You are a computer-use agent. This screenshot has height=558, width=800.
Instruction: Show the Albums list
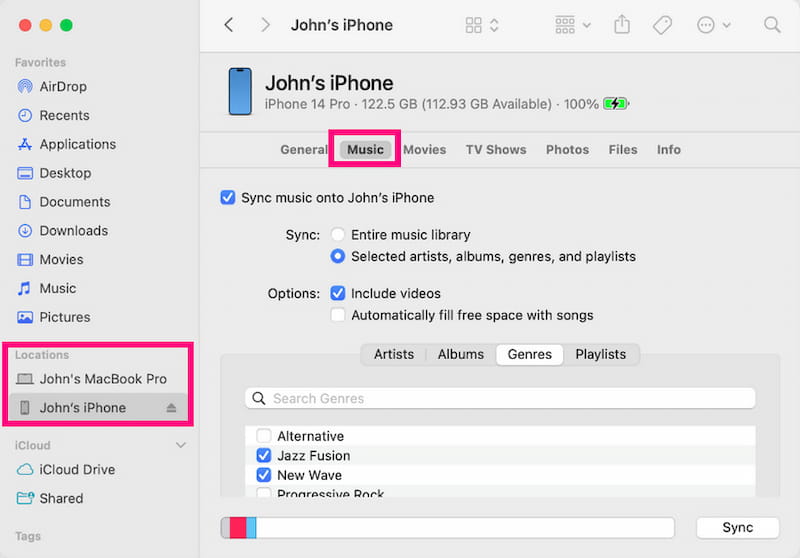(x=461, y=354)
